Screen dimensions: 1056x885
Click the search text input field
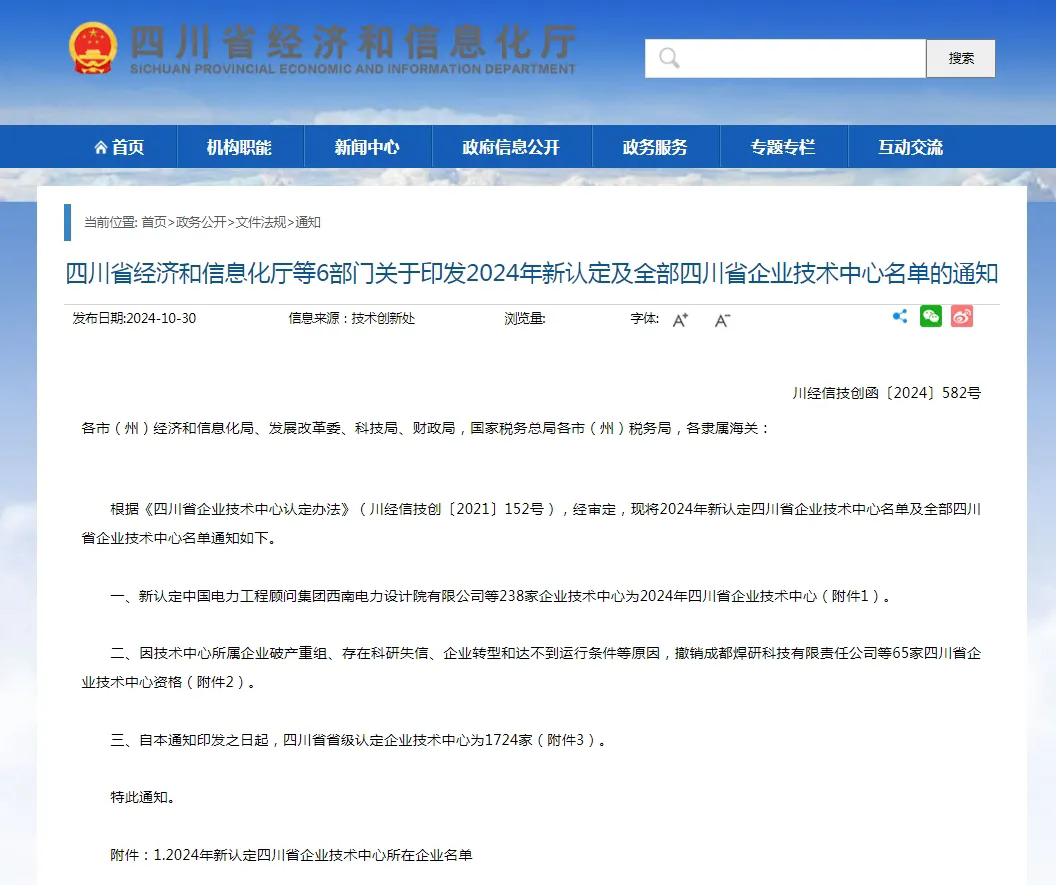coord(800,58)
